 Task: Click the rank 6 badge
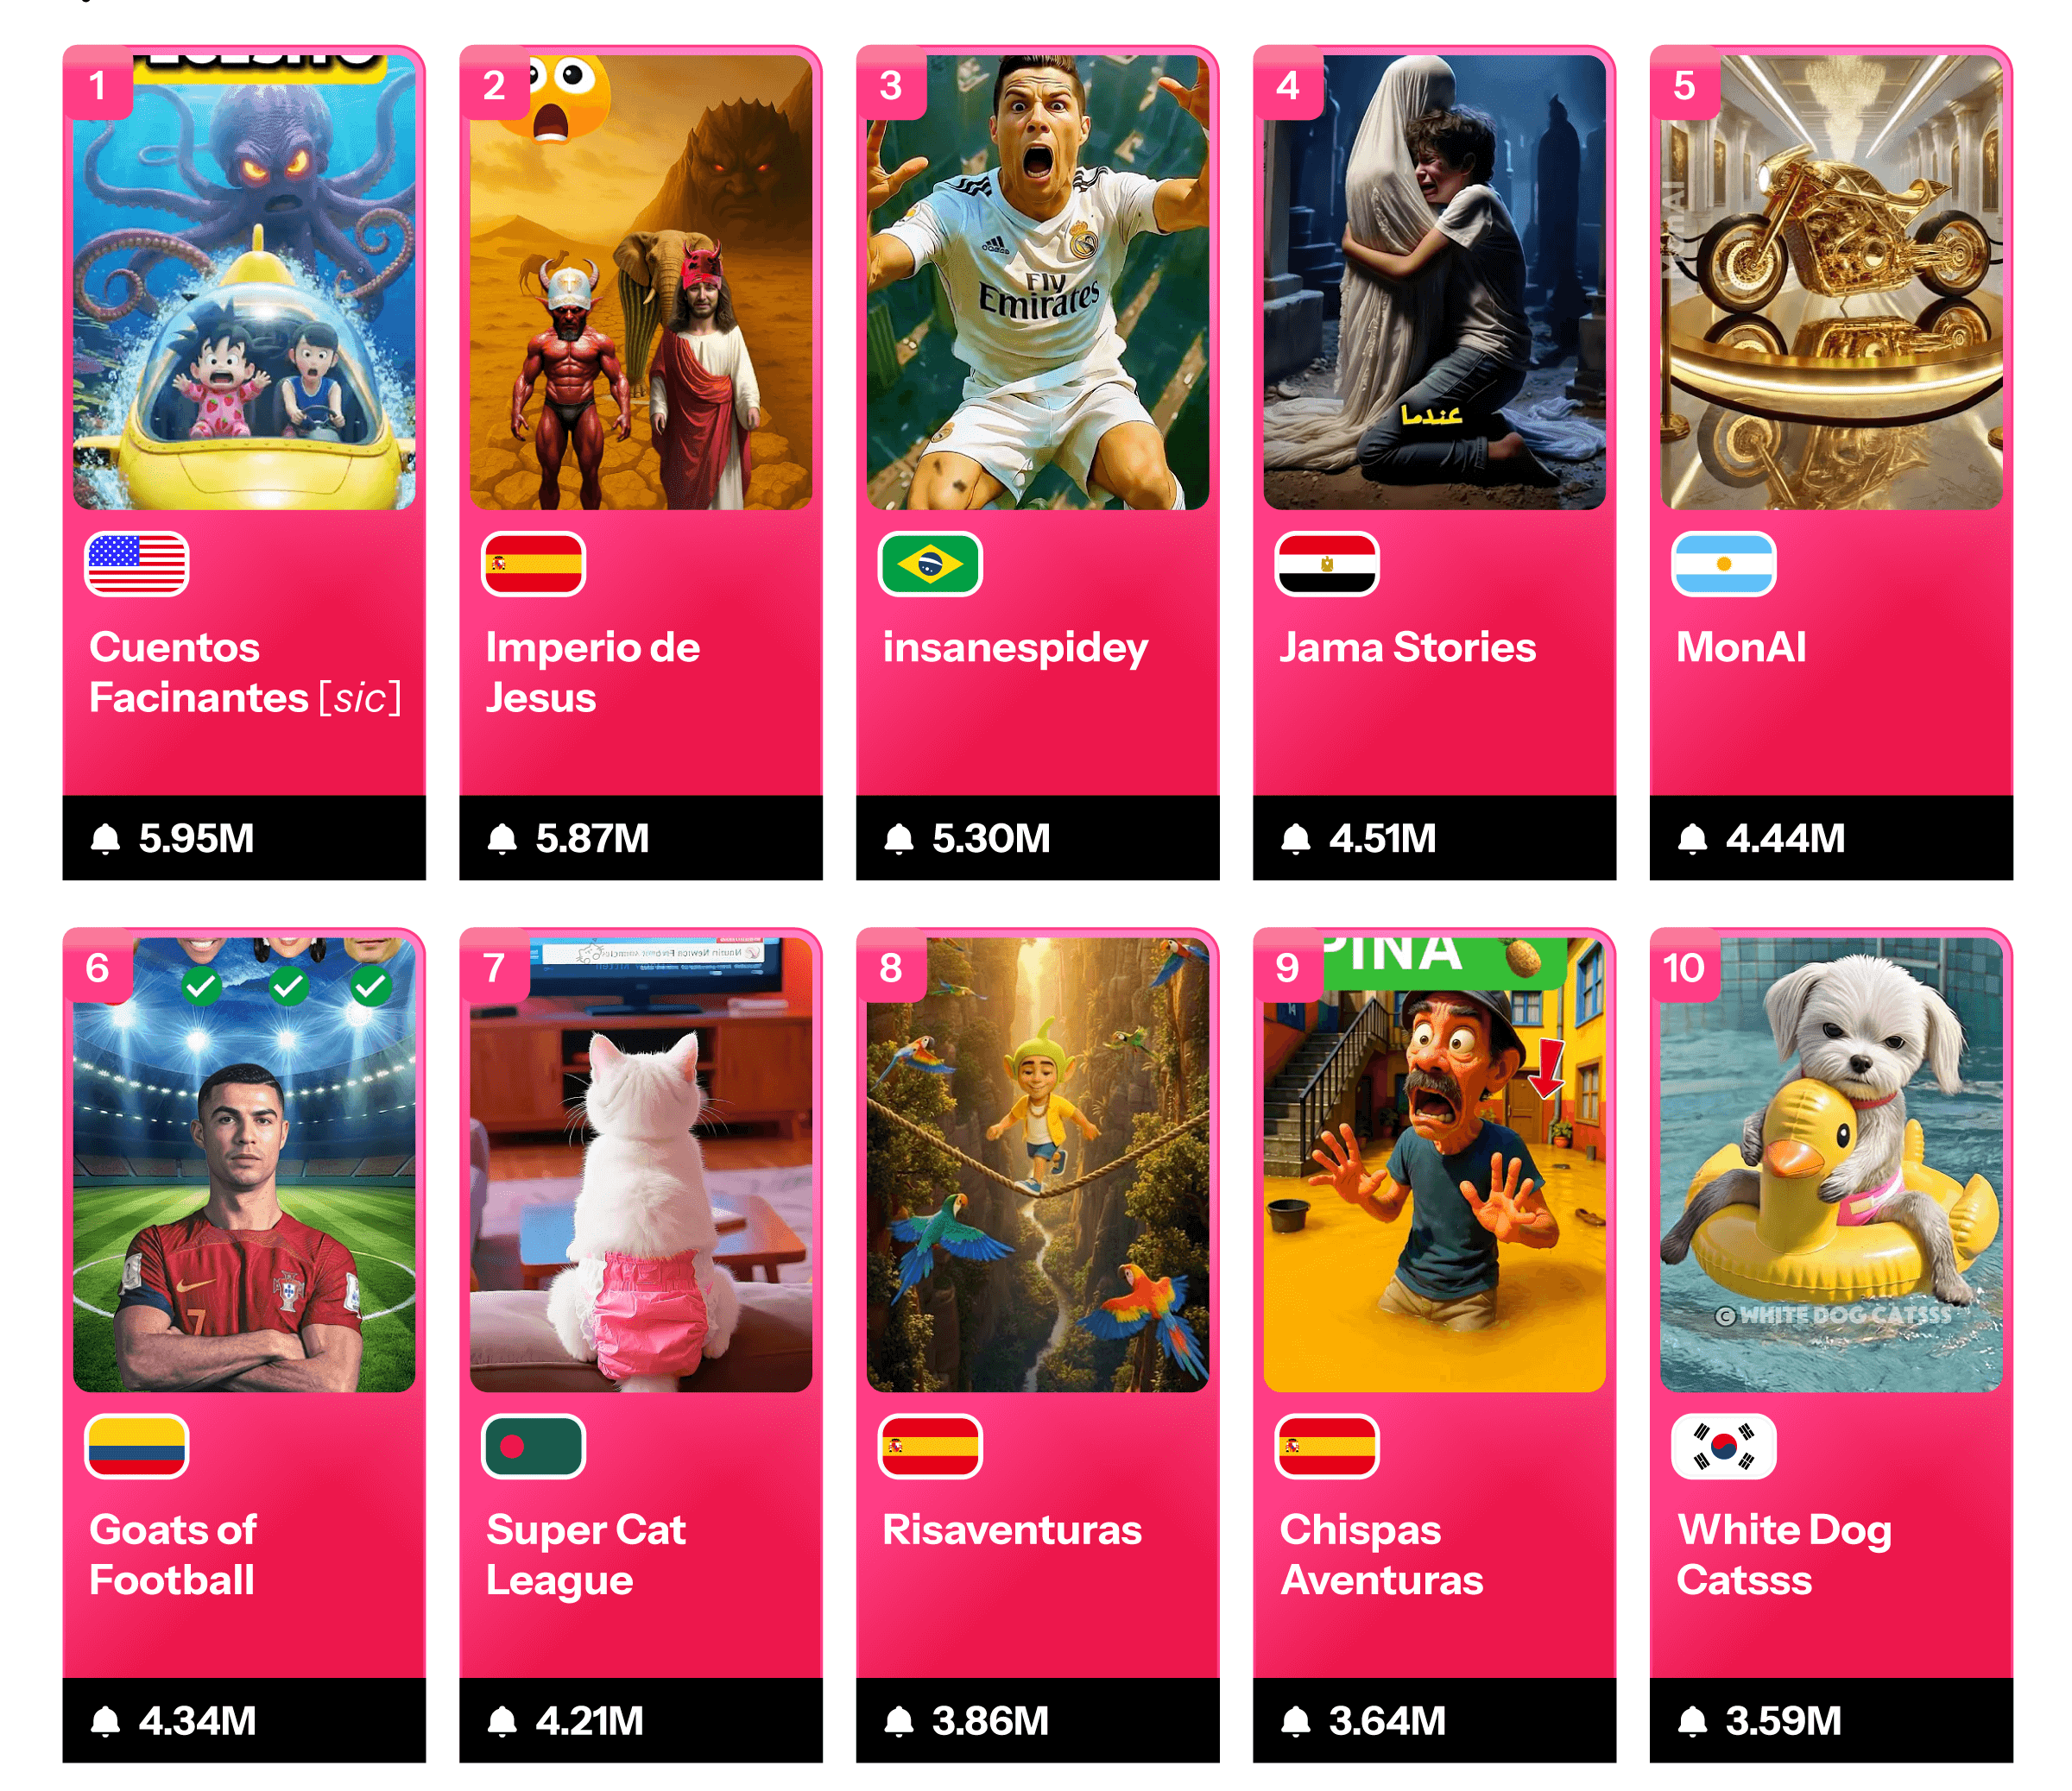pyautogui.click(x=98, y=967)
